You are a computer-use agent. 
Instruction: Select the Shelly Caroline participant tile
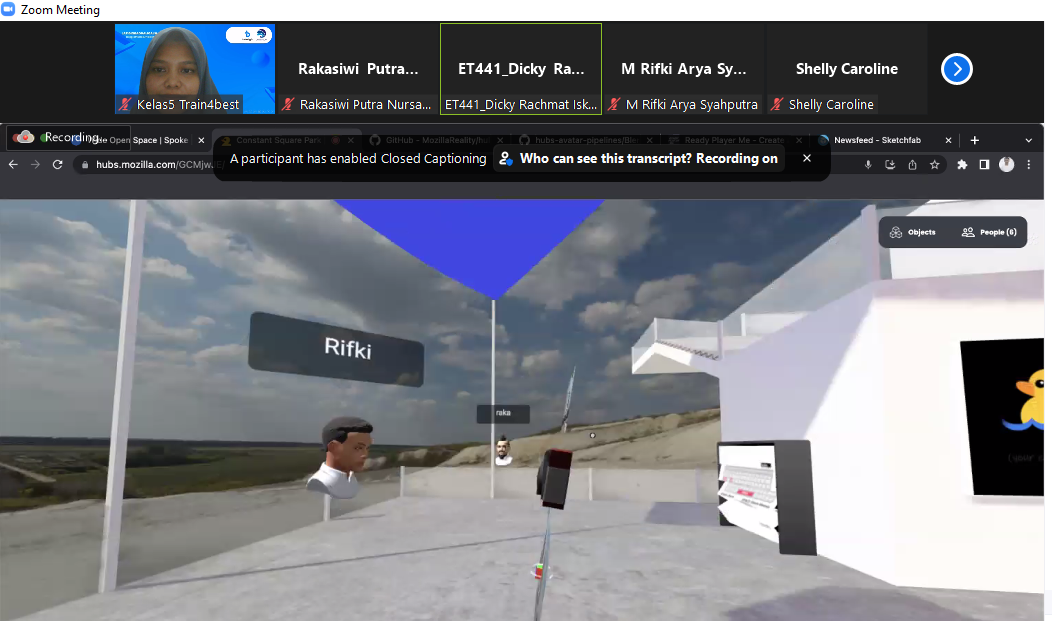point(846,69)
